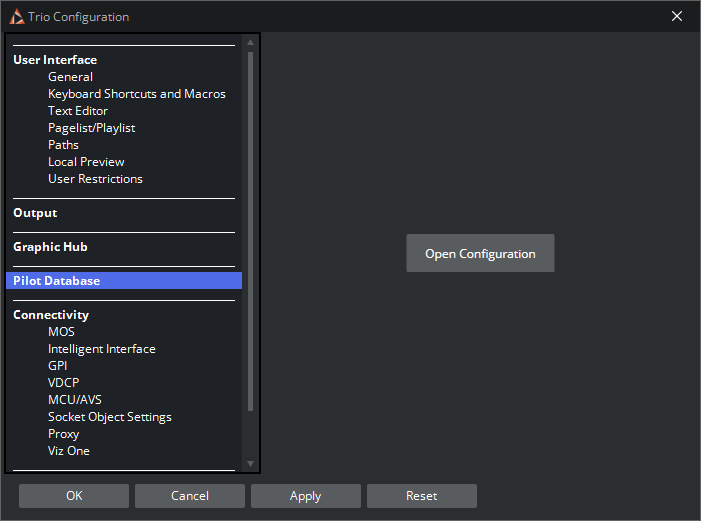The image size is (701, 521).
Task: Select the User Interface section header
Action: (x=55, y=60)
